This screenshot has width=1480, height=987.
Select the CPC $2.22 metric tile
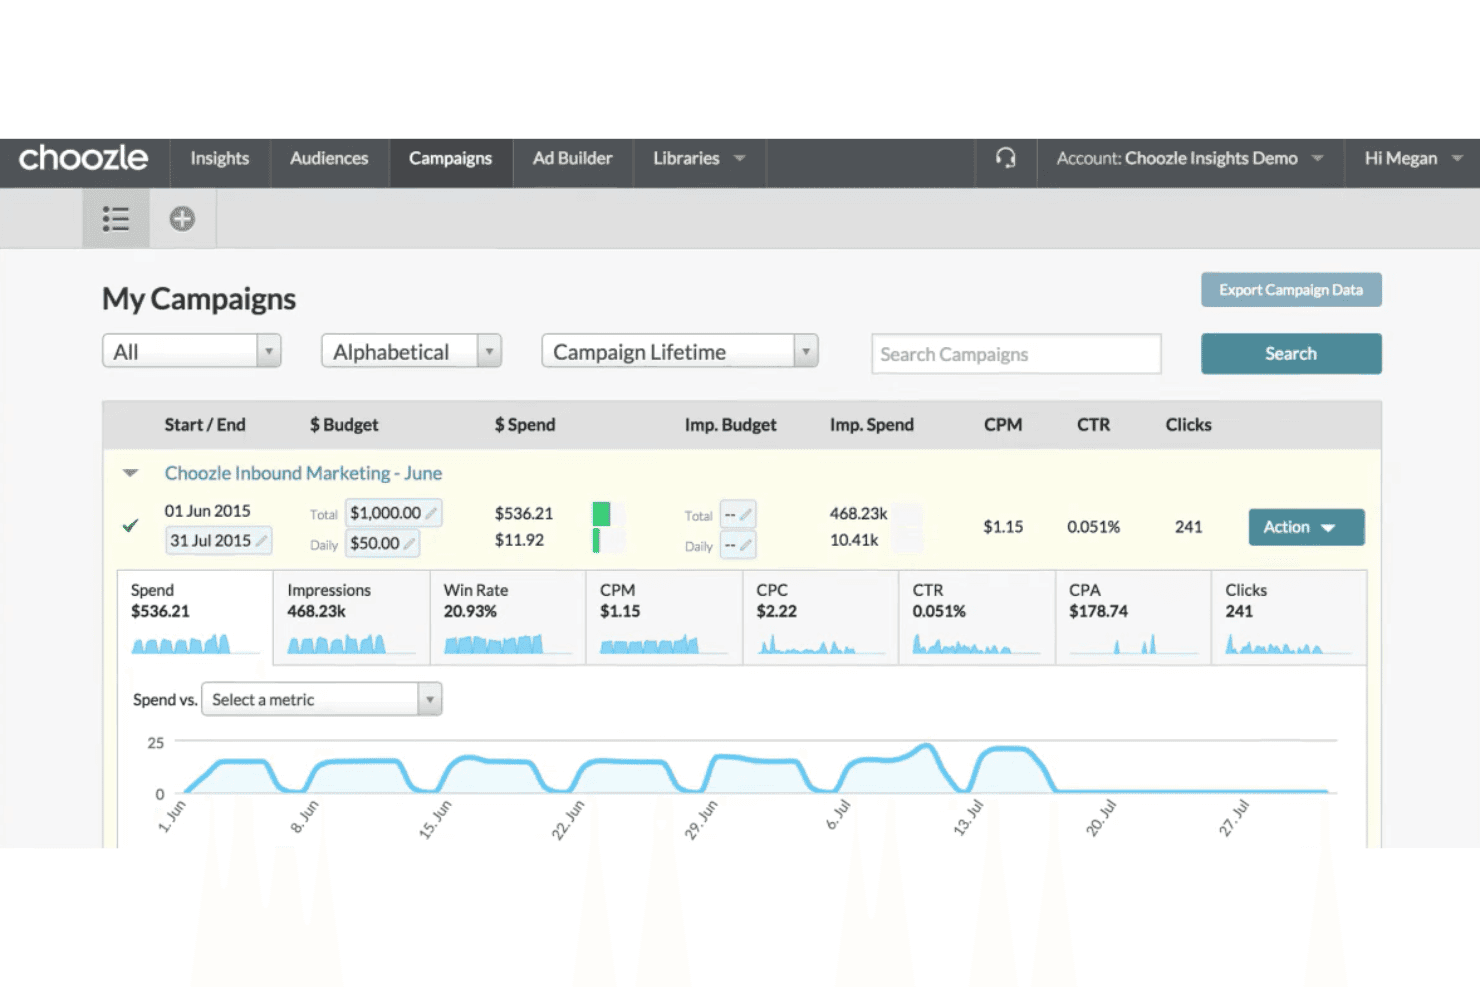coord(820,617)
